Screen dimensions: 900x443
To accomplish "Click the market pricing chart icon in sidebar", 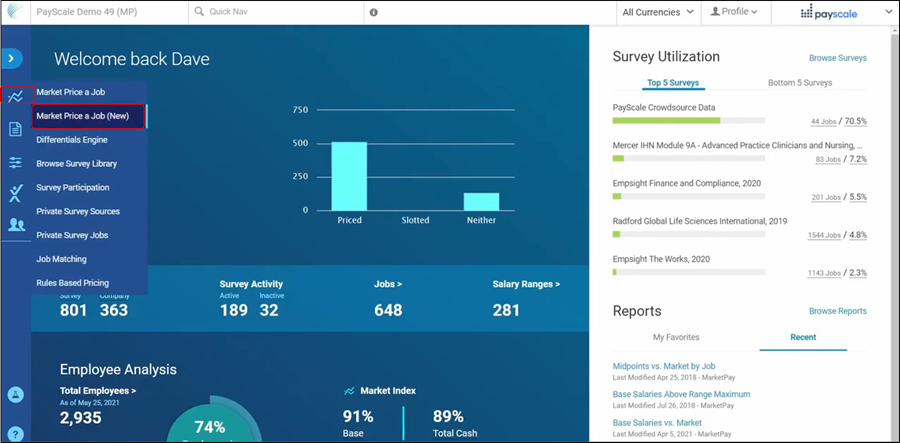I will (x=14, y=96).
